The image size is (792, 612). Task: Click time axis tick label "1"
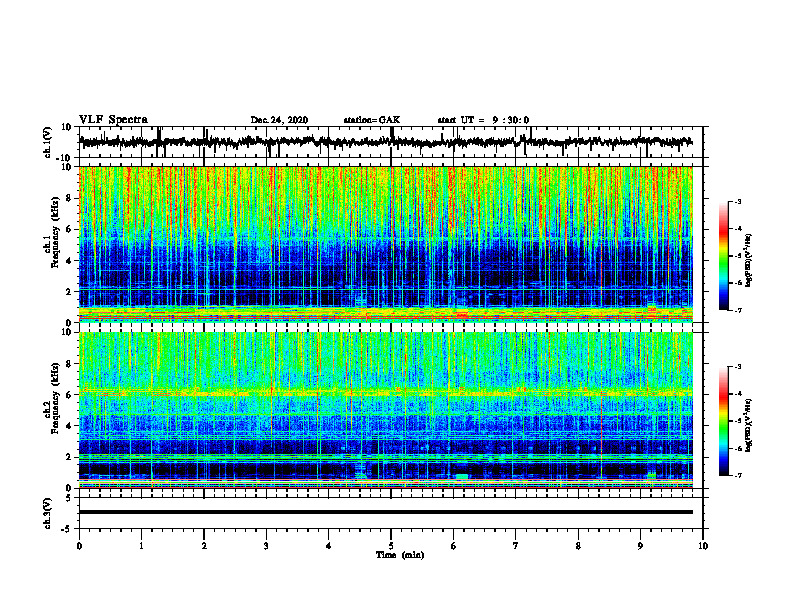(141, 546)
